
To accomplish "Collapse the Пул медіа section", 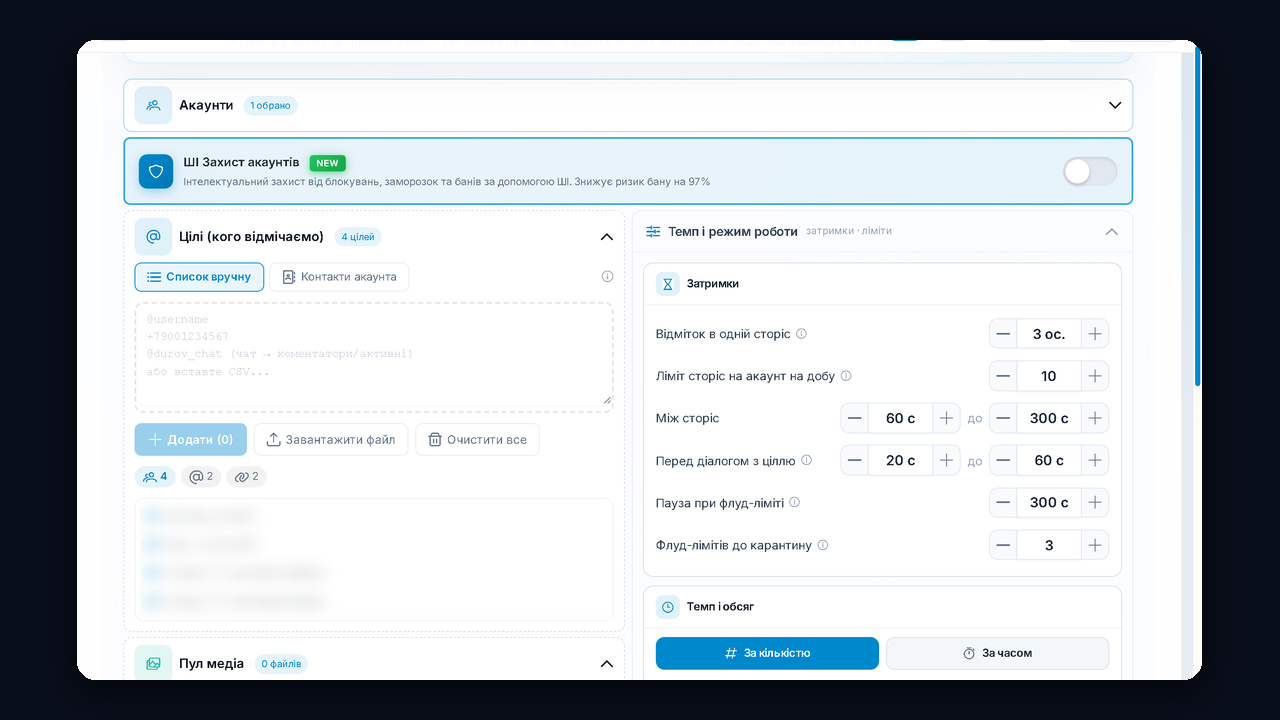I will point(606,664).
